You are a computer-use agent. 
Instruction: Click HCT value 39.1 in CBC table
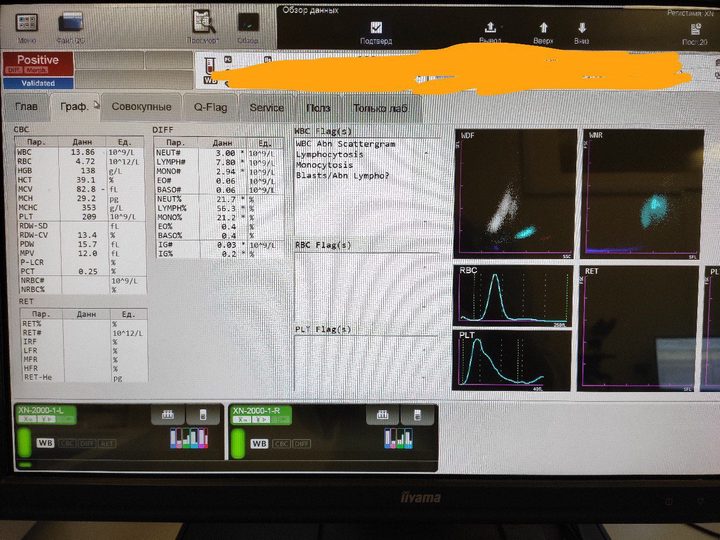(86, 180)
